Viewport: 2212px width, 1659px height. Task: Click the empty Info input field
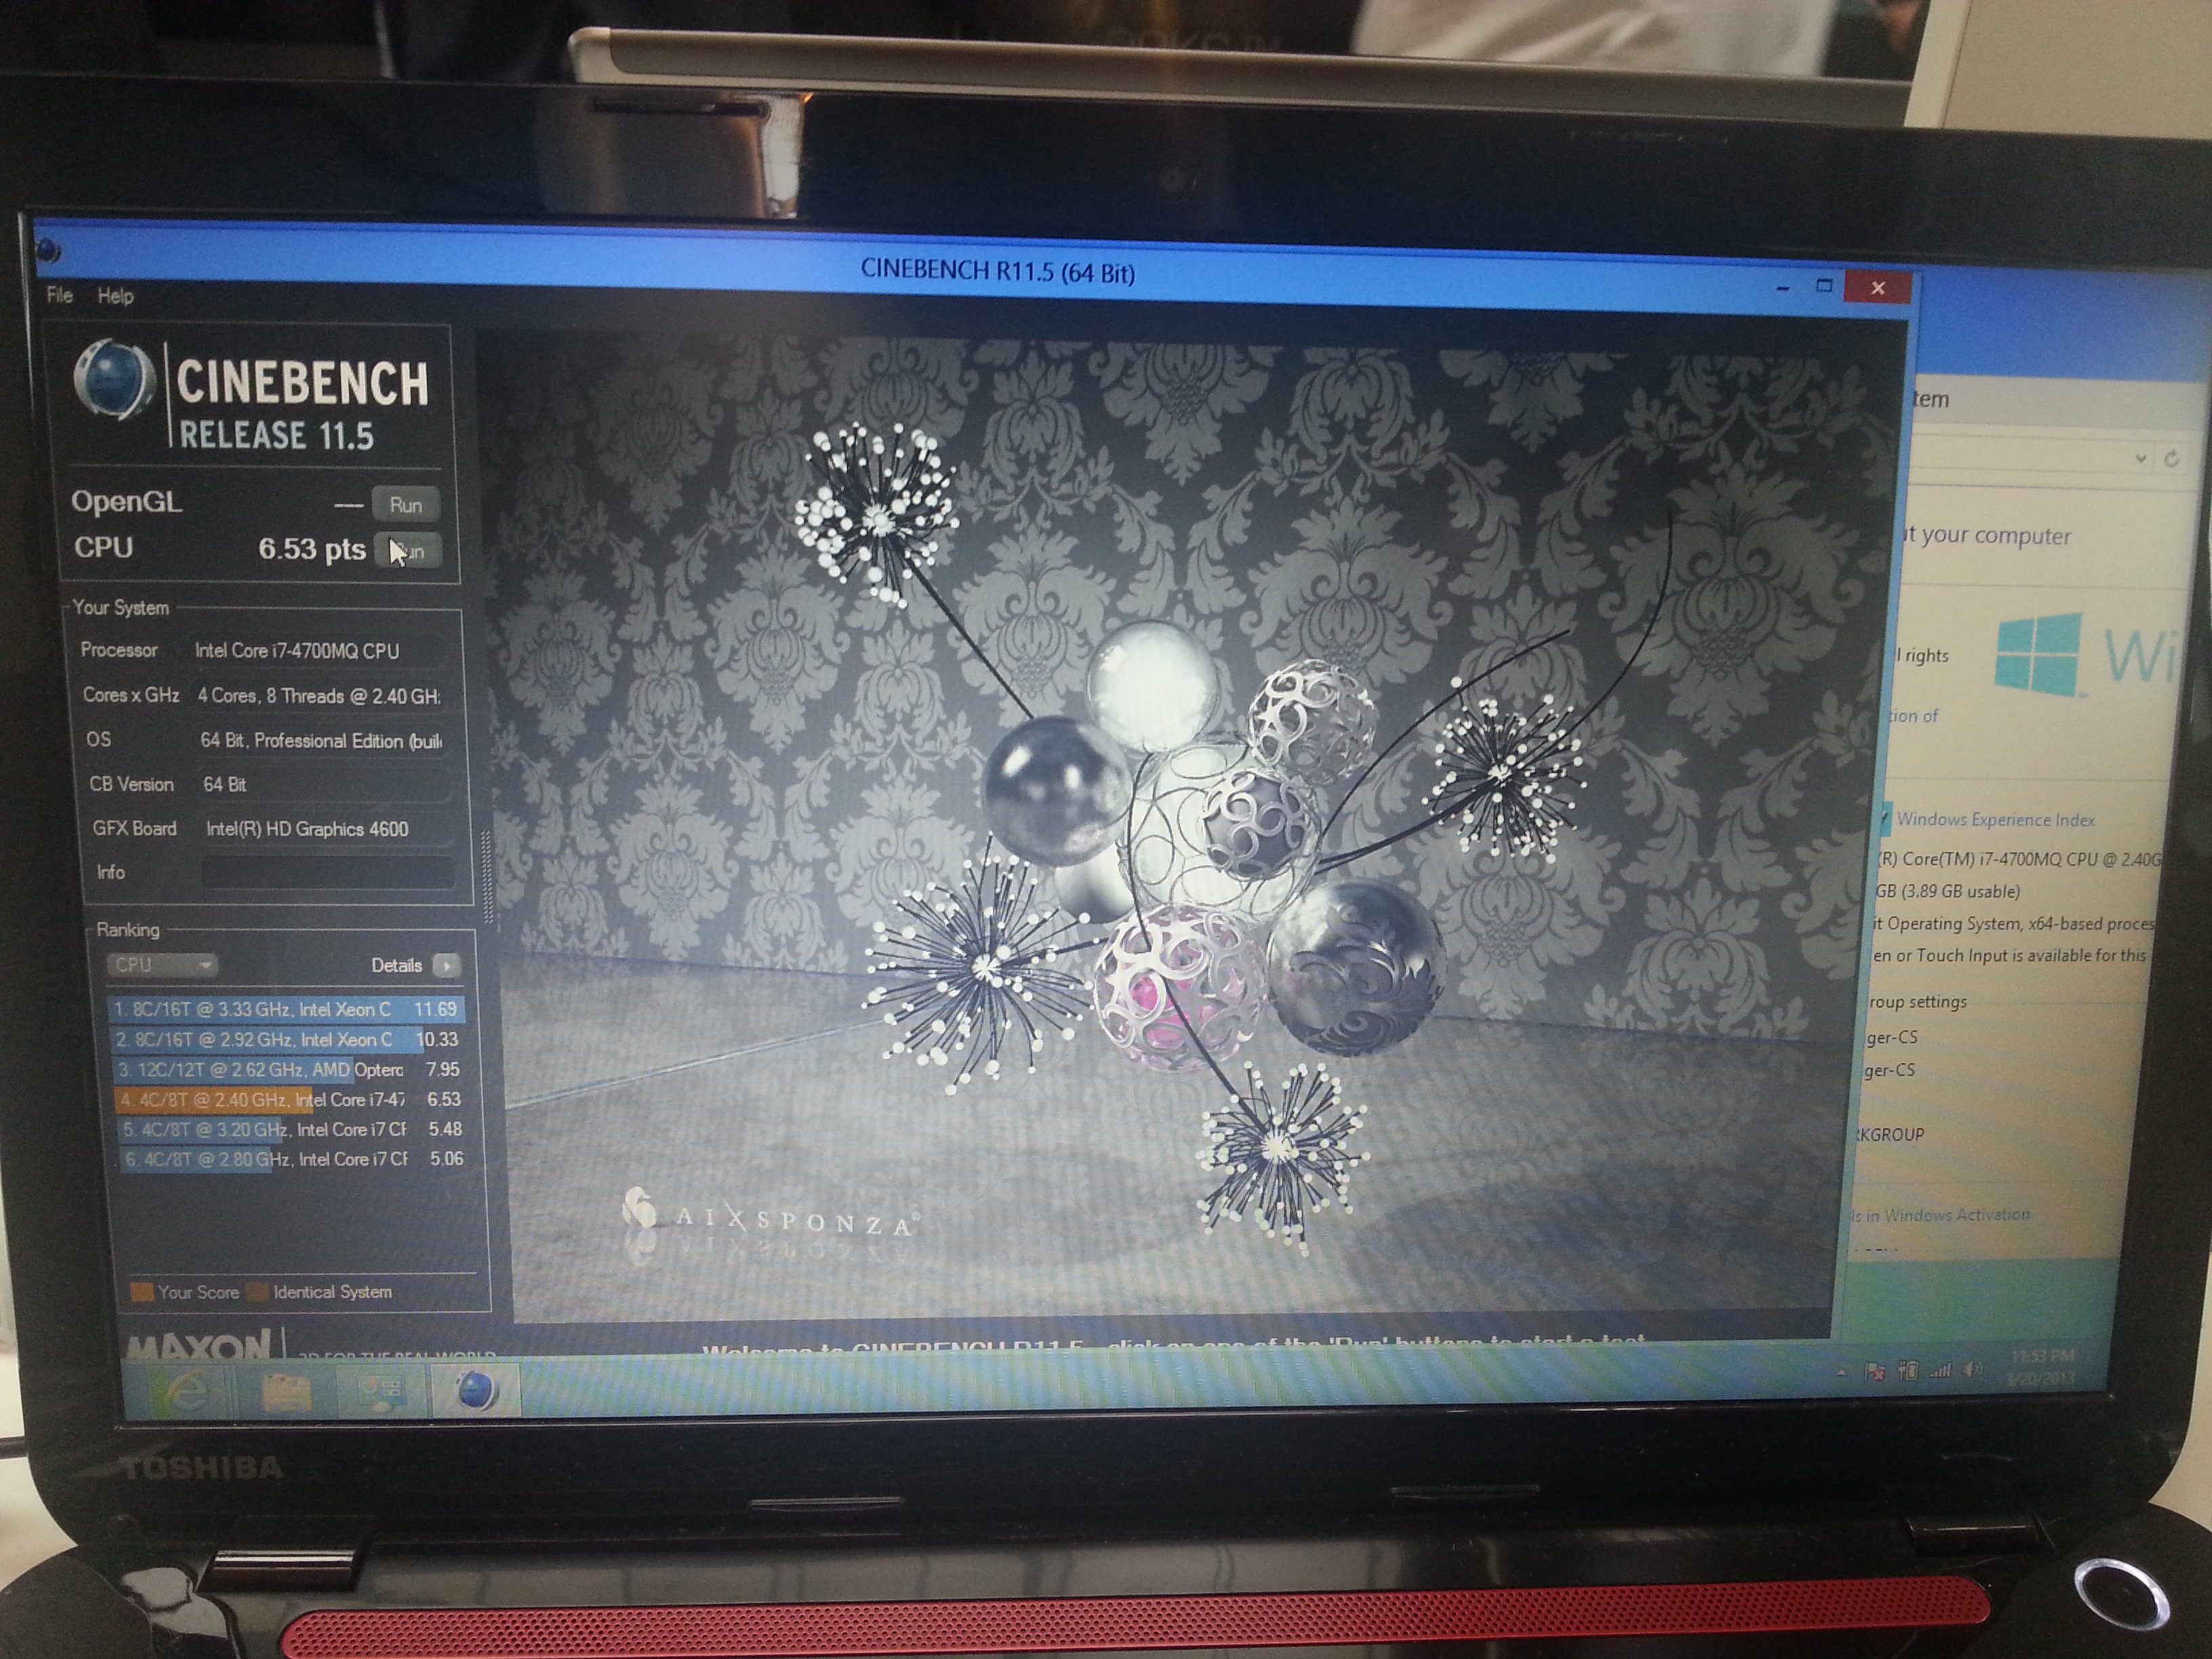point(327,872)
